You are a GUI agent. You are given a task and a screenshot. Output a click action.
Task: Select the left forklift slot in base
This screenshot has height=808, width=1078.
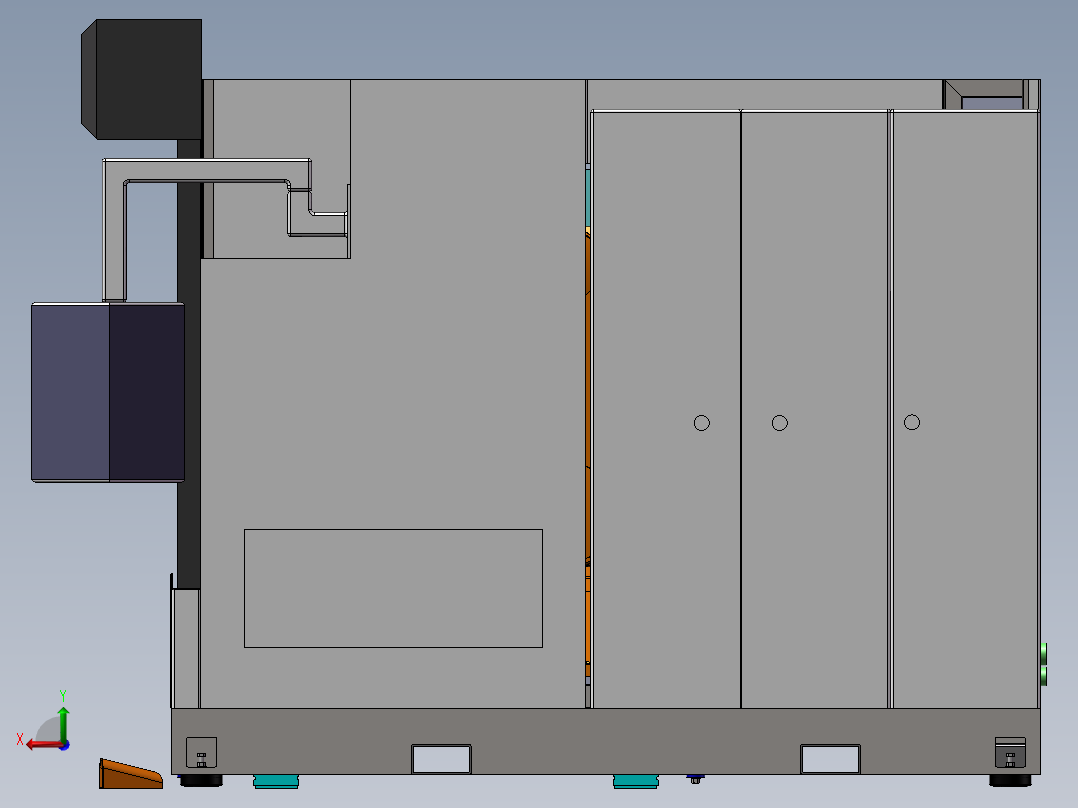coord(441,759)
